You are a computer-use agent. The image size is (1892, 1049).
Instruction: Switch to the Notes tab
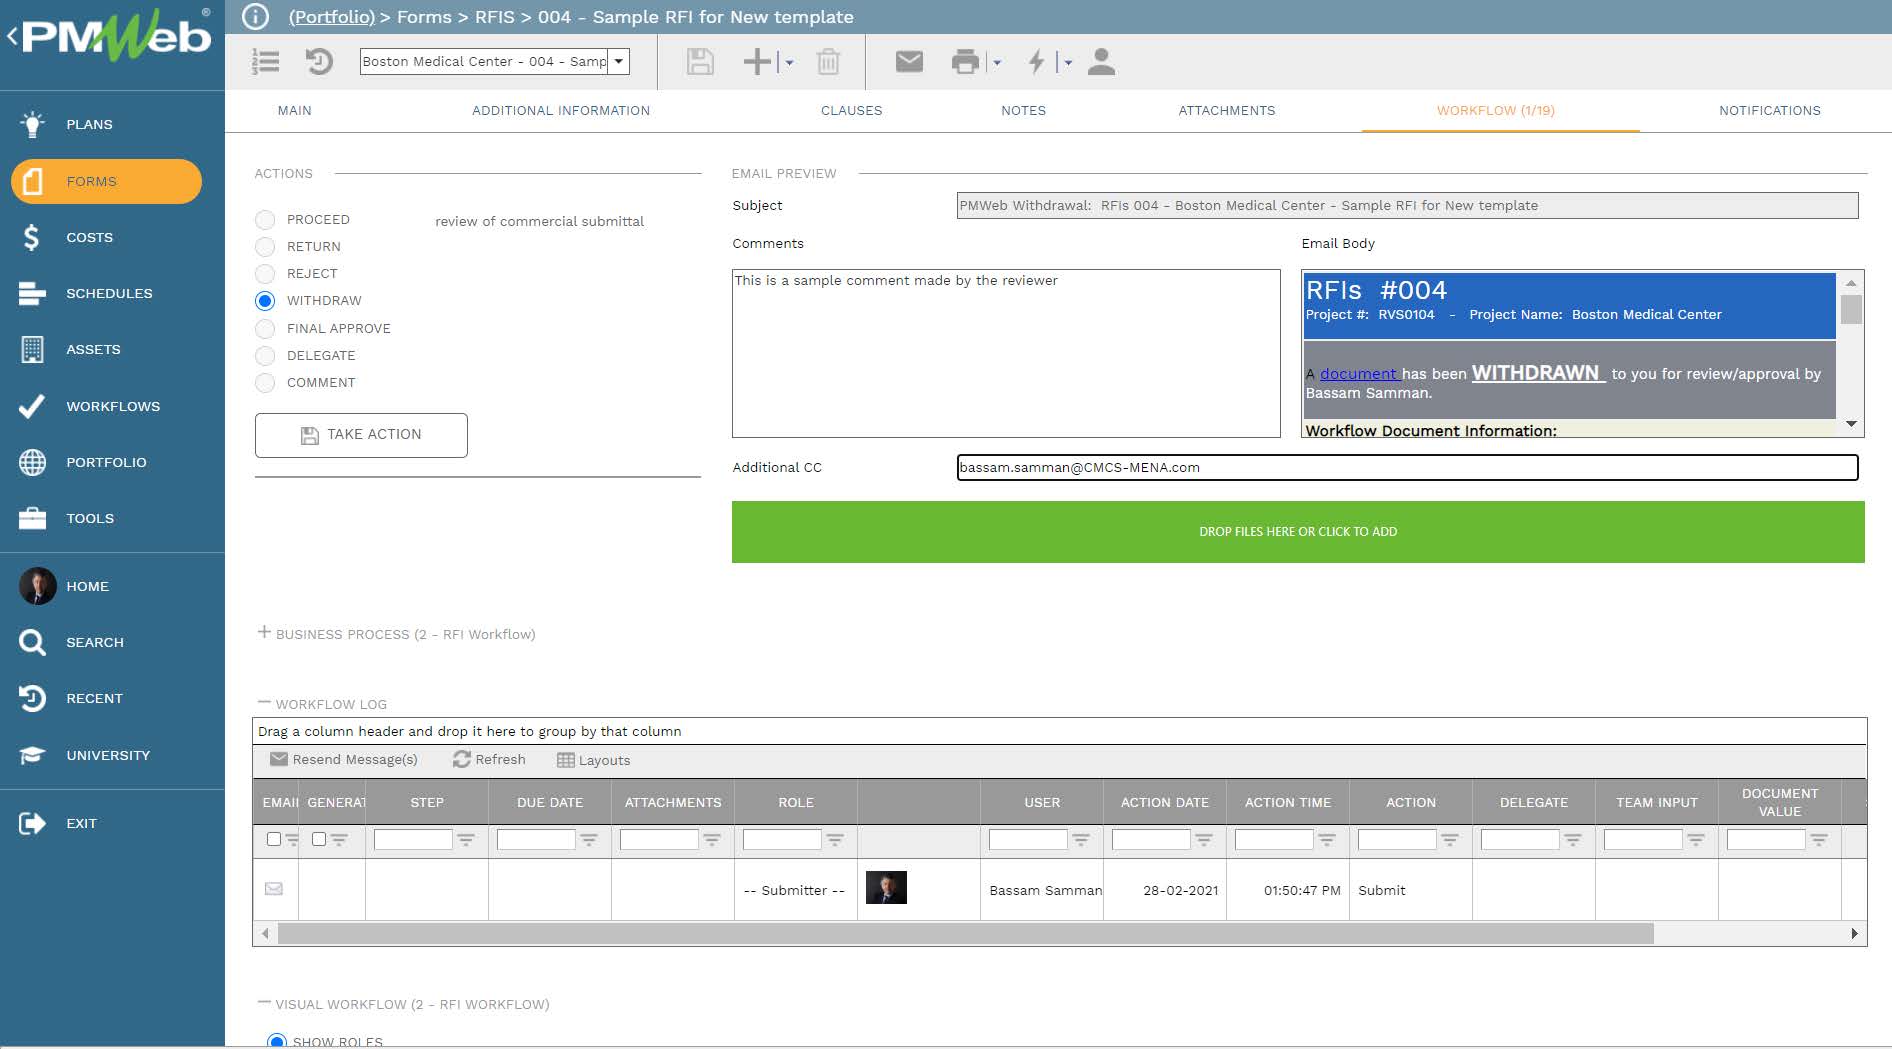click(x=1023, y=111)
